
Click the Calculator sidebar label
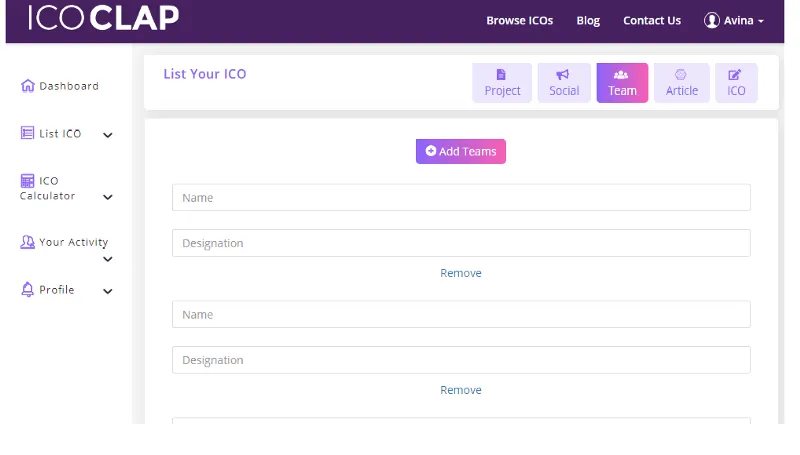tap(47, 196)
